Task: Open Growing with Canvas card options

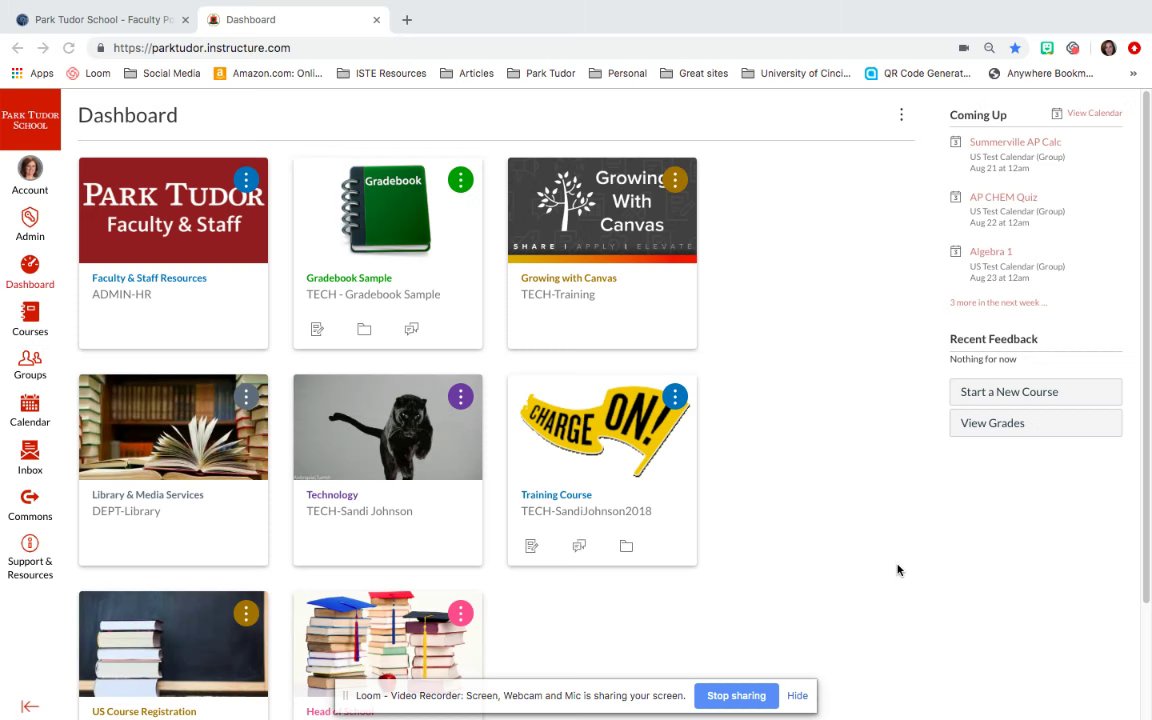Action: coord(675,179)
